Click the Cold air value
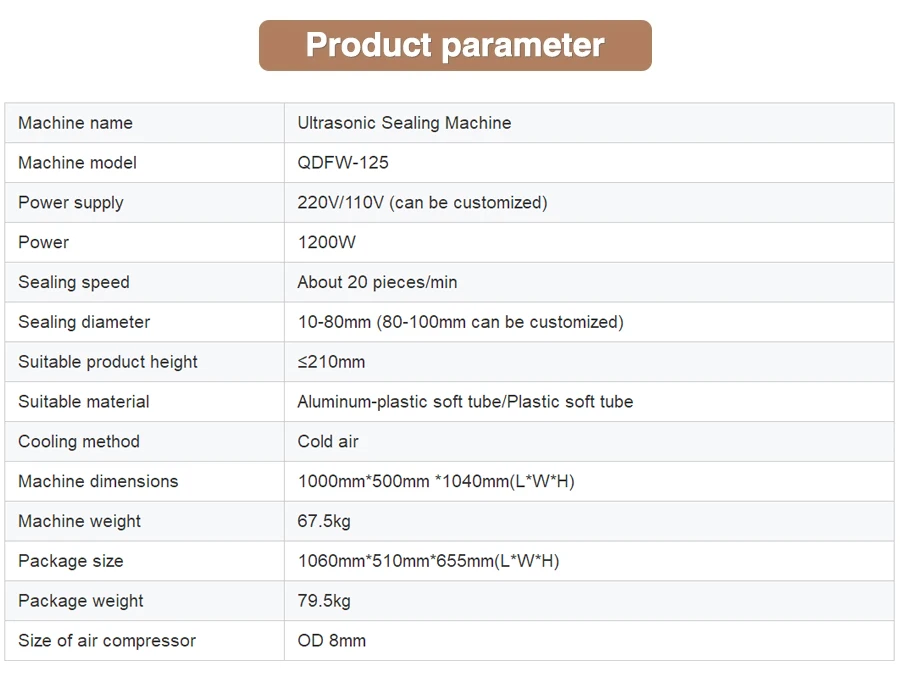Screen dimensions: 900x693 pyautogui.click(x=328, y=442)
